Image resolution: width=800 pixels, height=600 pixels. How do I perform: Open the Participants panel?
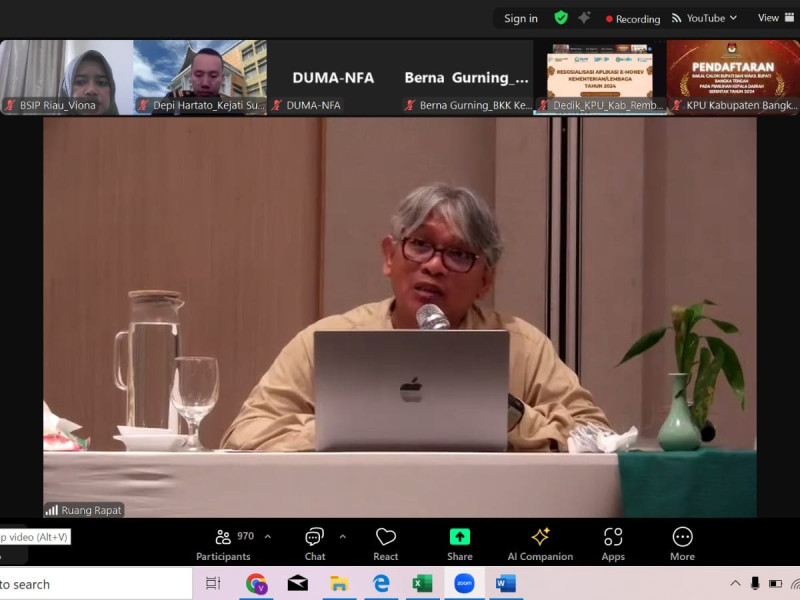pyautogui.click(x=223, y=543)
